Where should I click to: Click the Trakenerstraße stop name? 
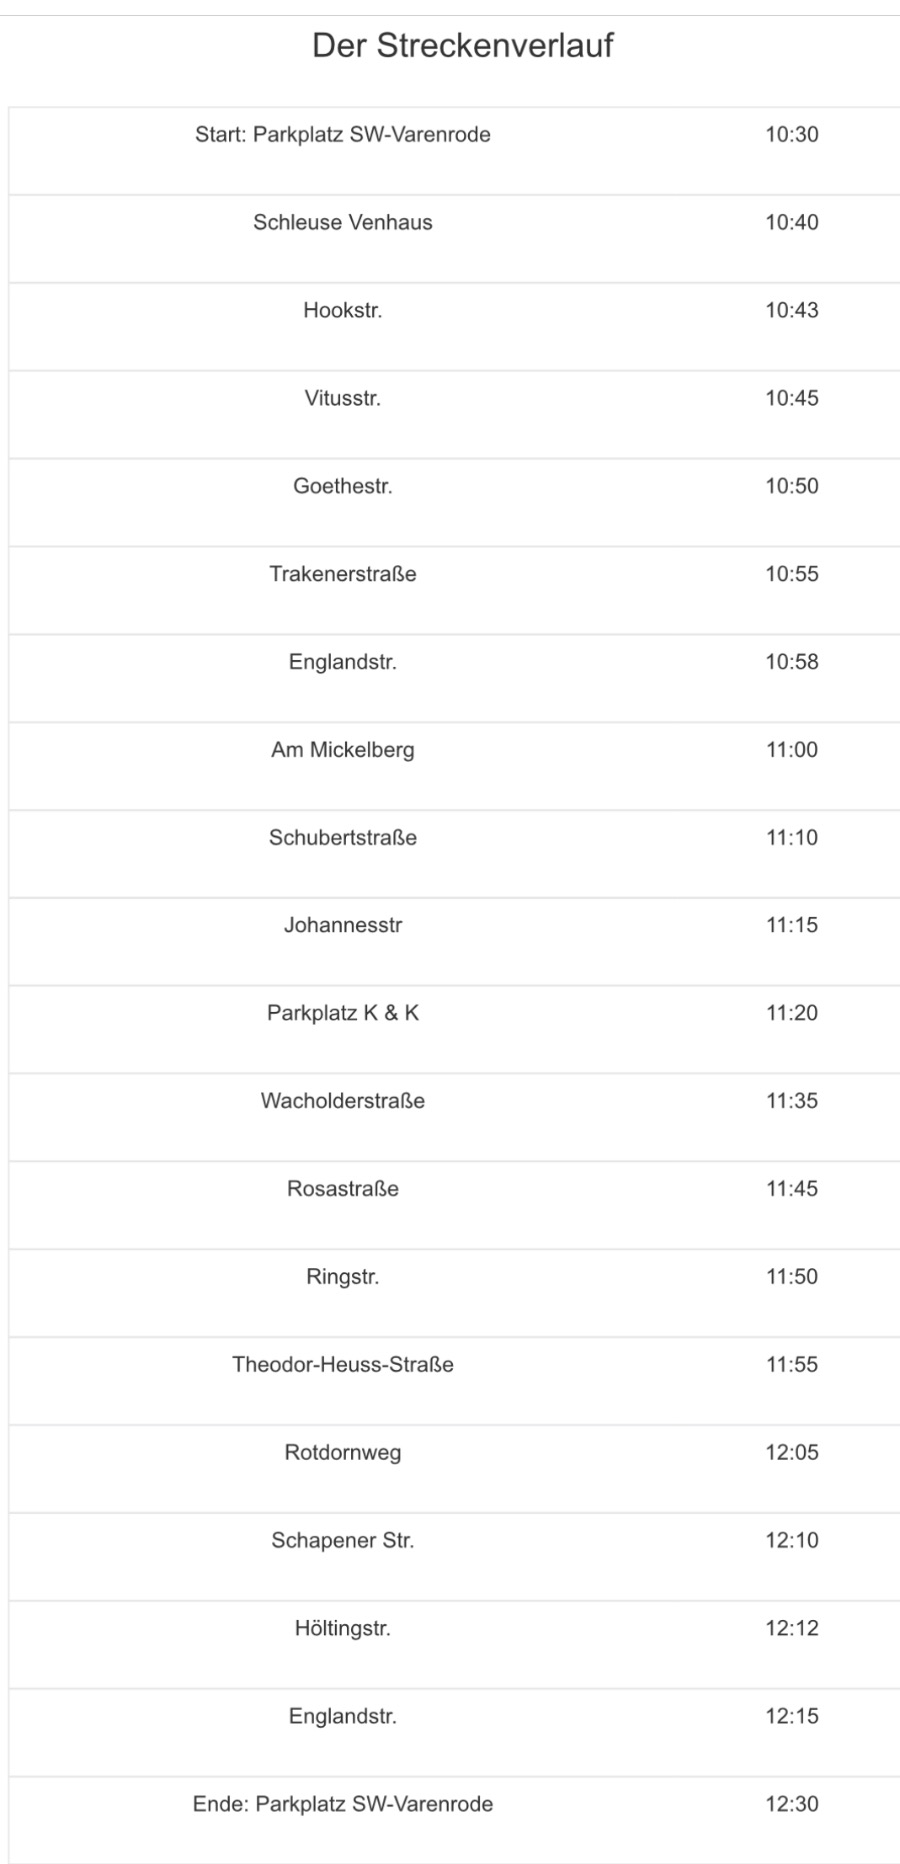point(342,575)
